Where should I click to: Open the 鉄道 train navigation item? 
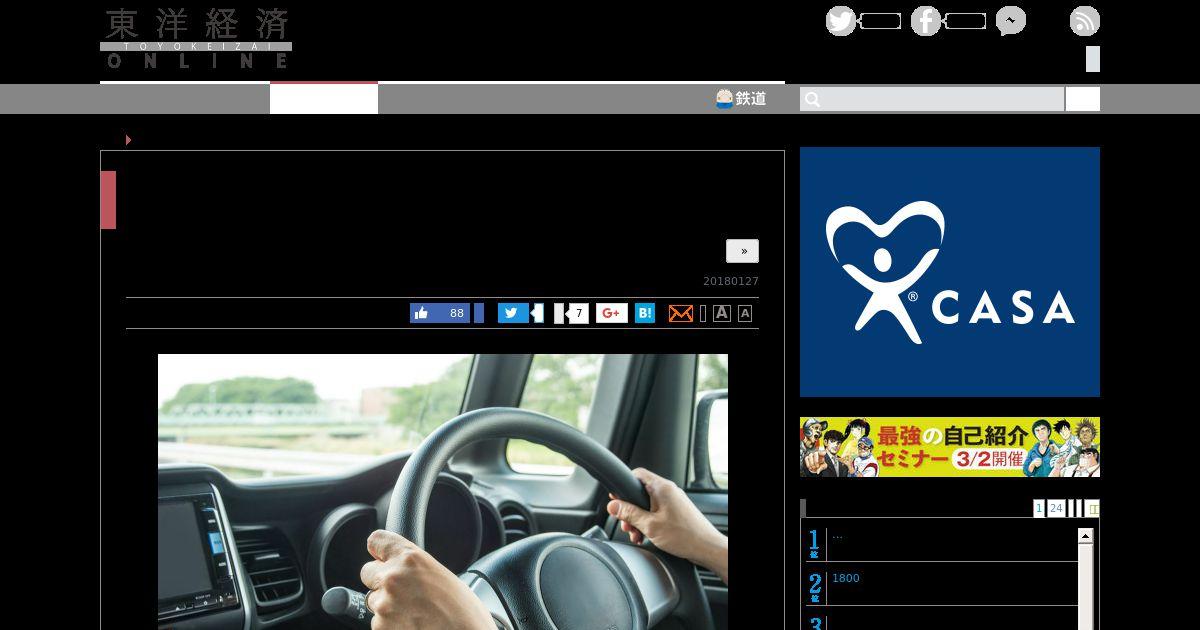click(741, 99)
